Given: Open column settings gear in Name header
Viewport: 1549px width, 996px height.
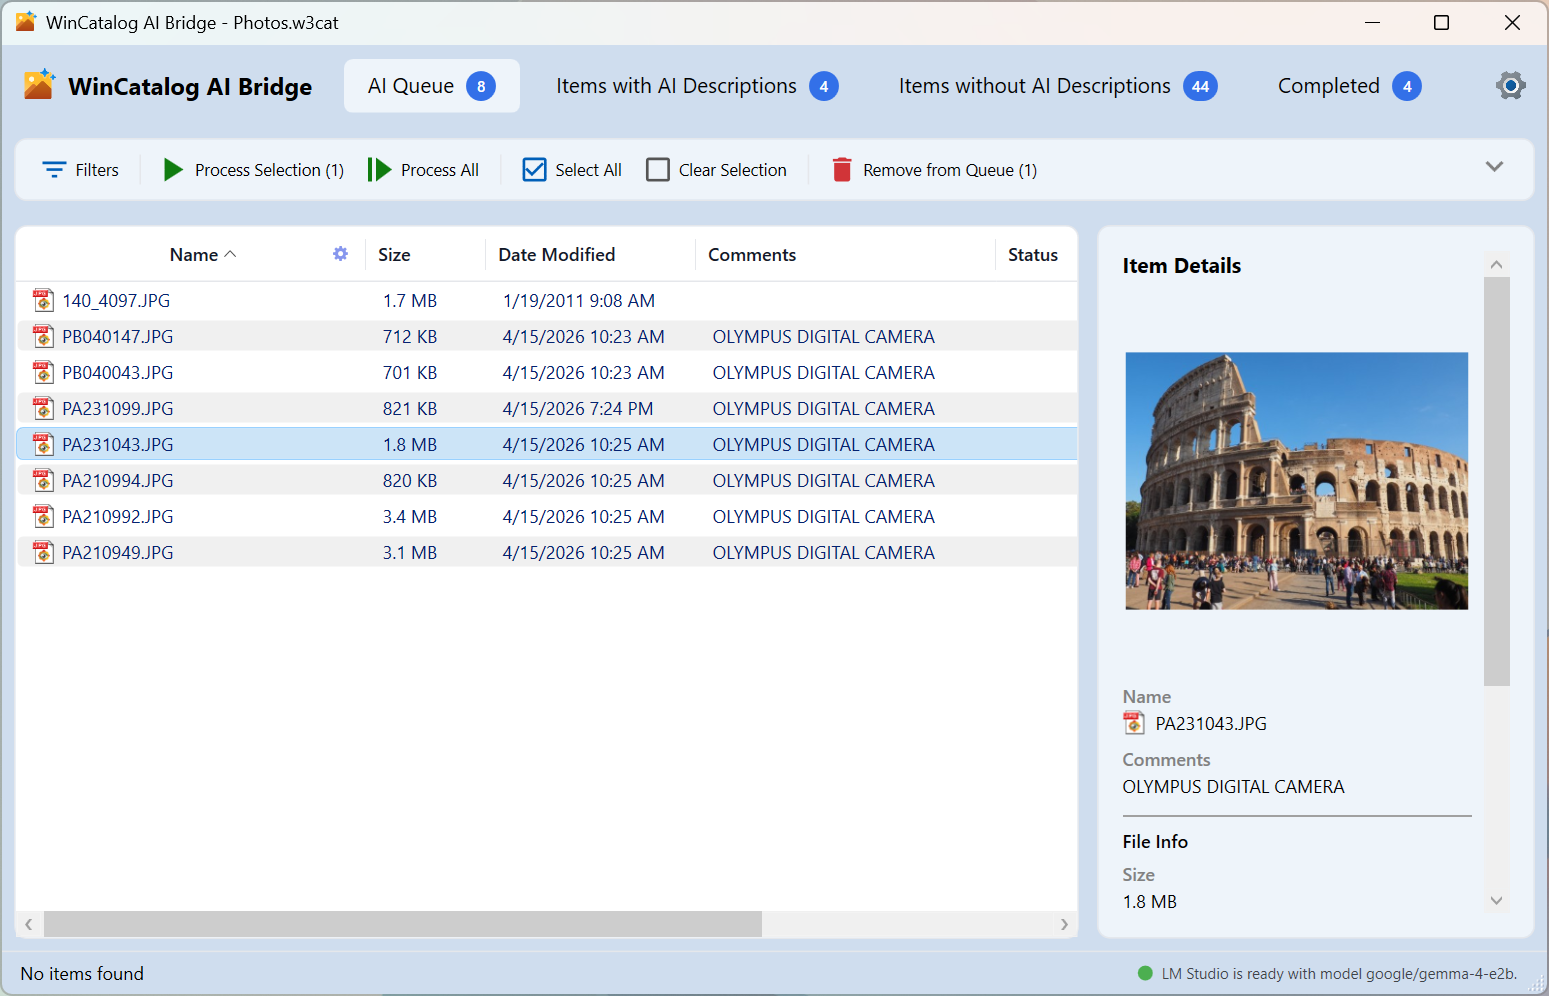Looking at the screenshot, I should click(340, 254).
